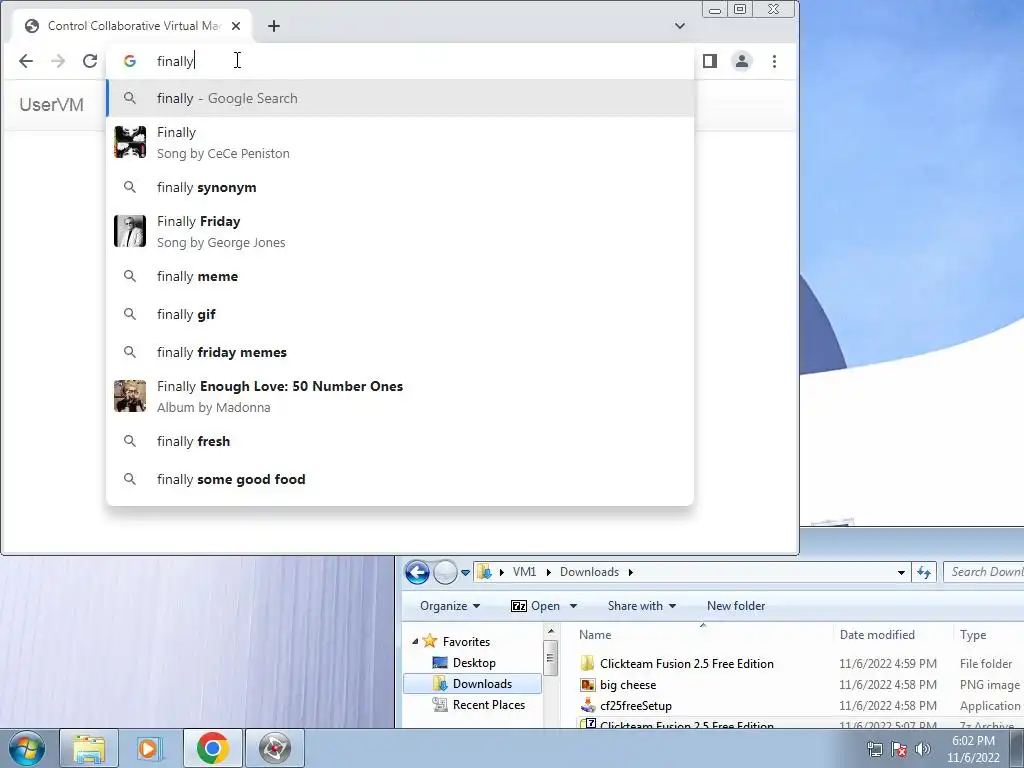Close the Control Collaborative Virtual Machine tab
This screenshot has width=1024, height=768.
(236, 26)
